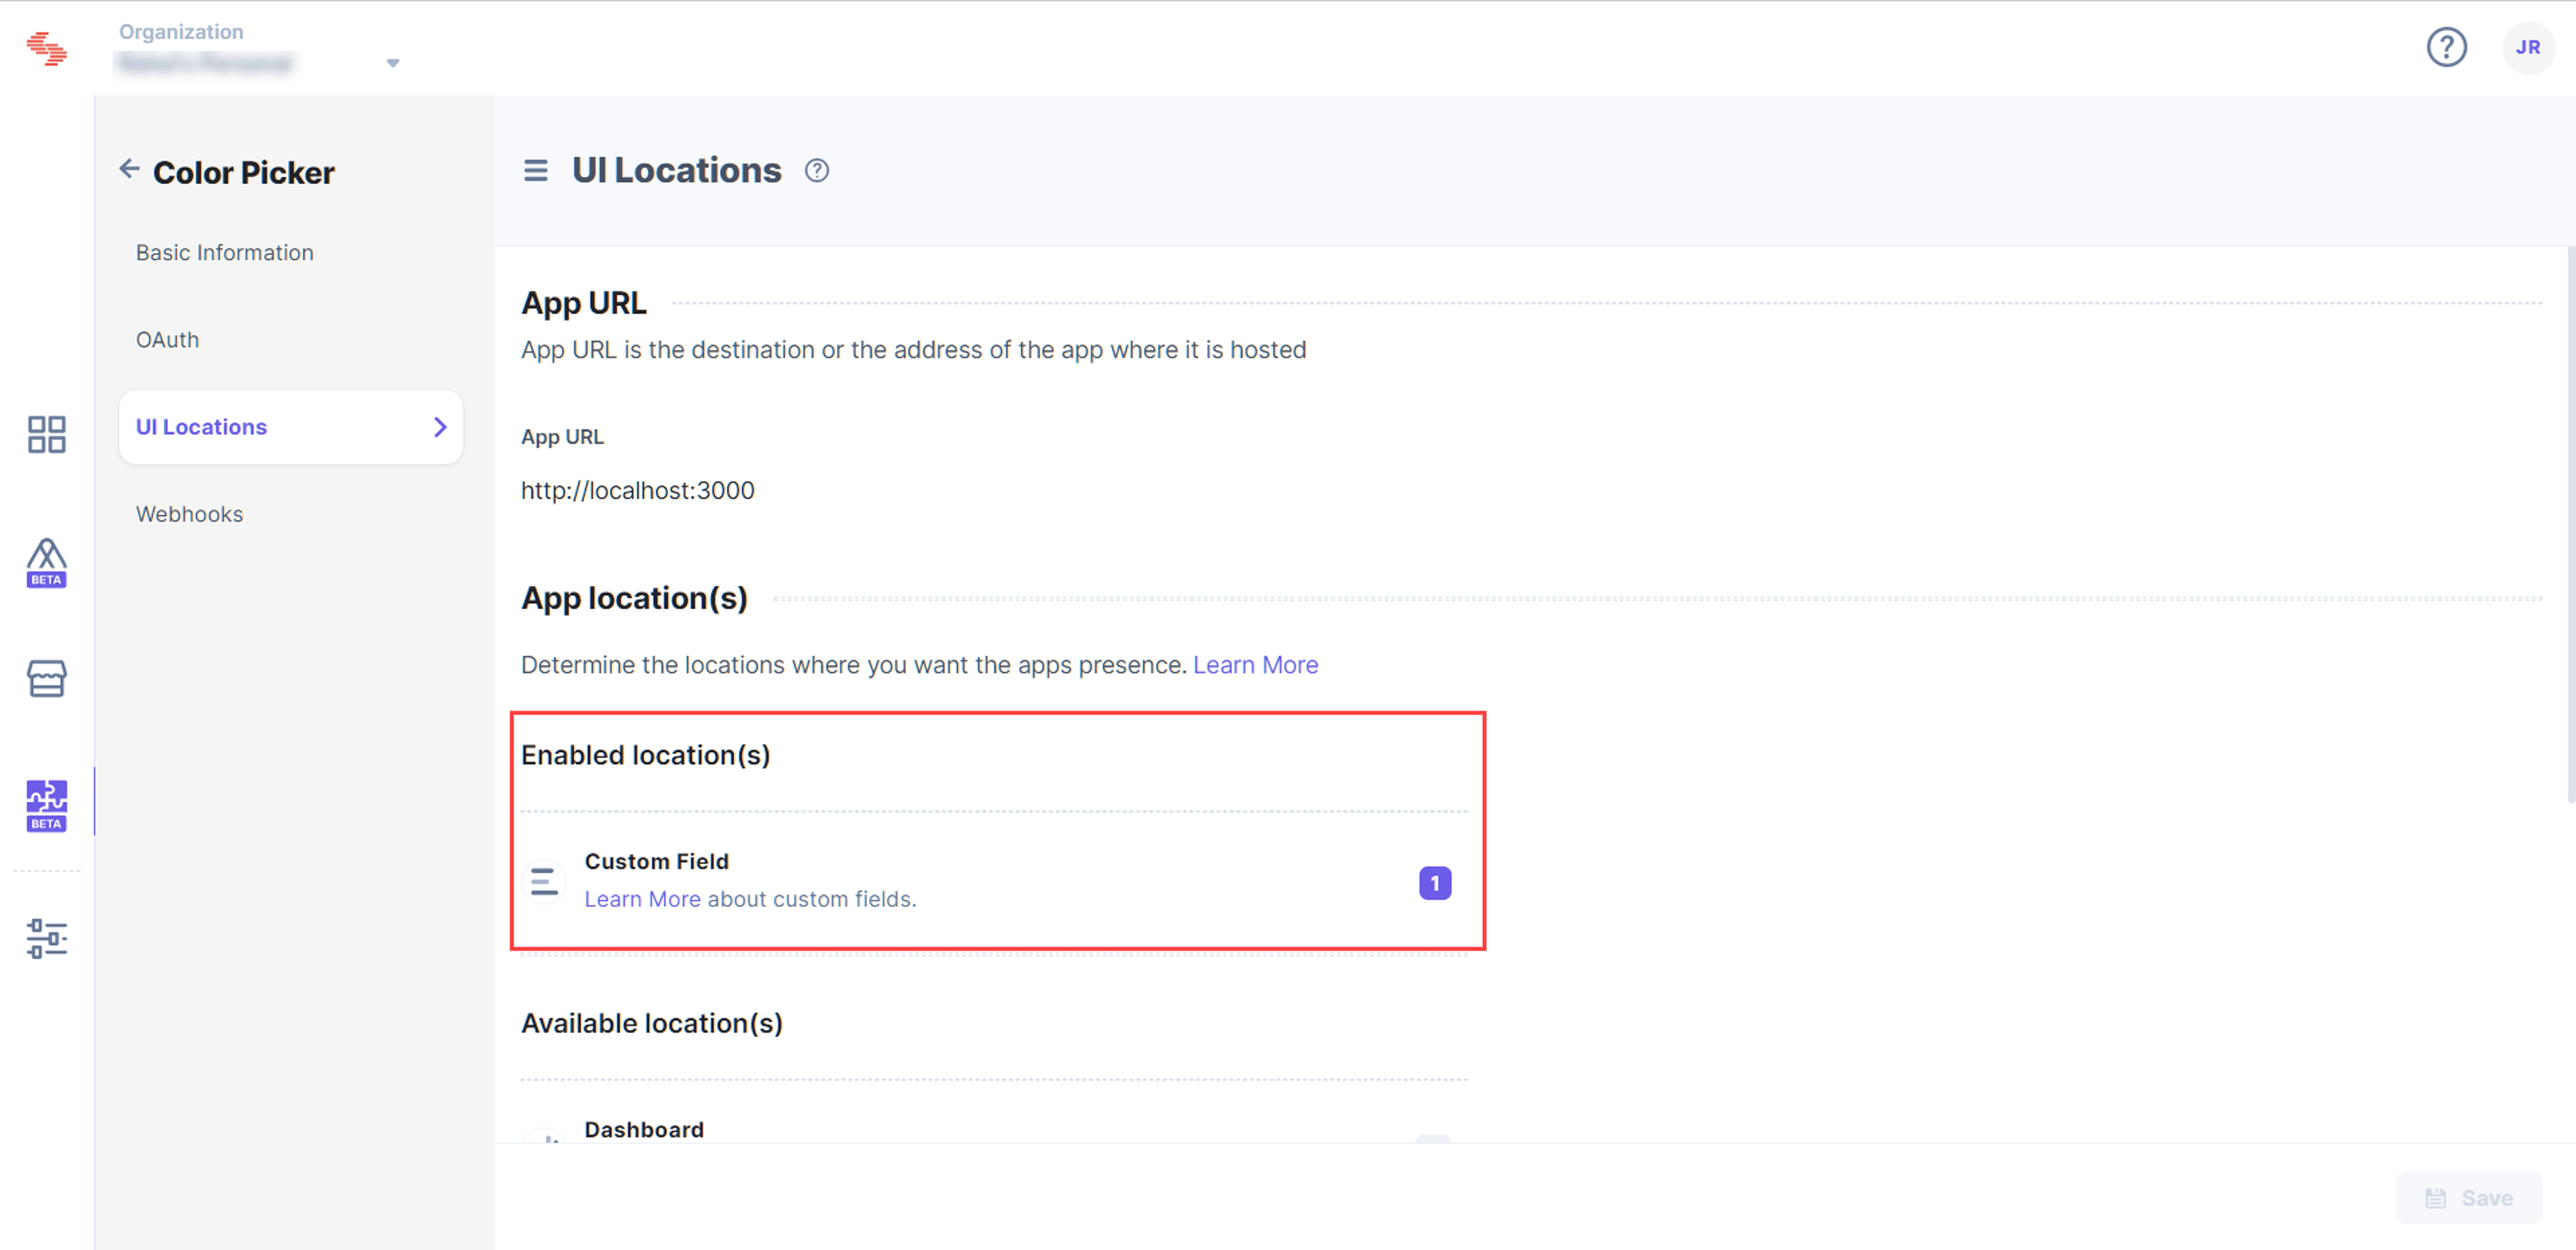Click the Save button
Image resolution: width=2576 pixels, height=1250 pixels.
pyautogui.click(x=2469, y=1198)
